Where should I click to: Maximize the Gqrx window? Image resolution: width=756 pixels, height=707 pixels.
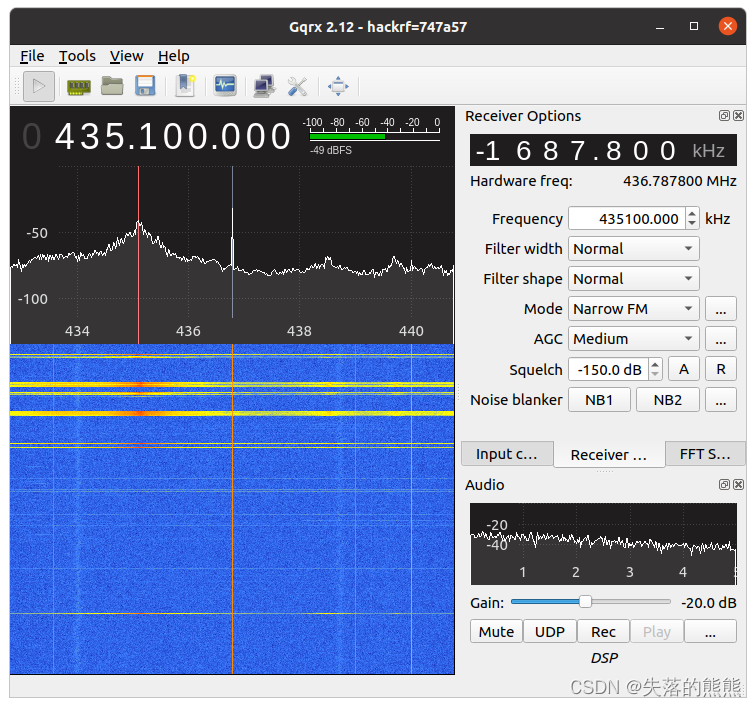pyautogui.click(x=694, y=26)
